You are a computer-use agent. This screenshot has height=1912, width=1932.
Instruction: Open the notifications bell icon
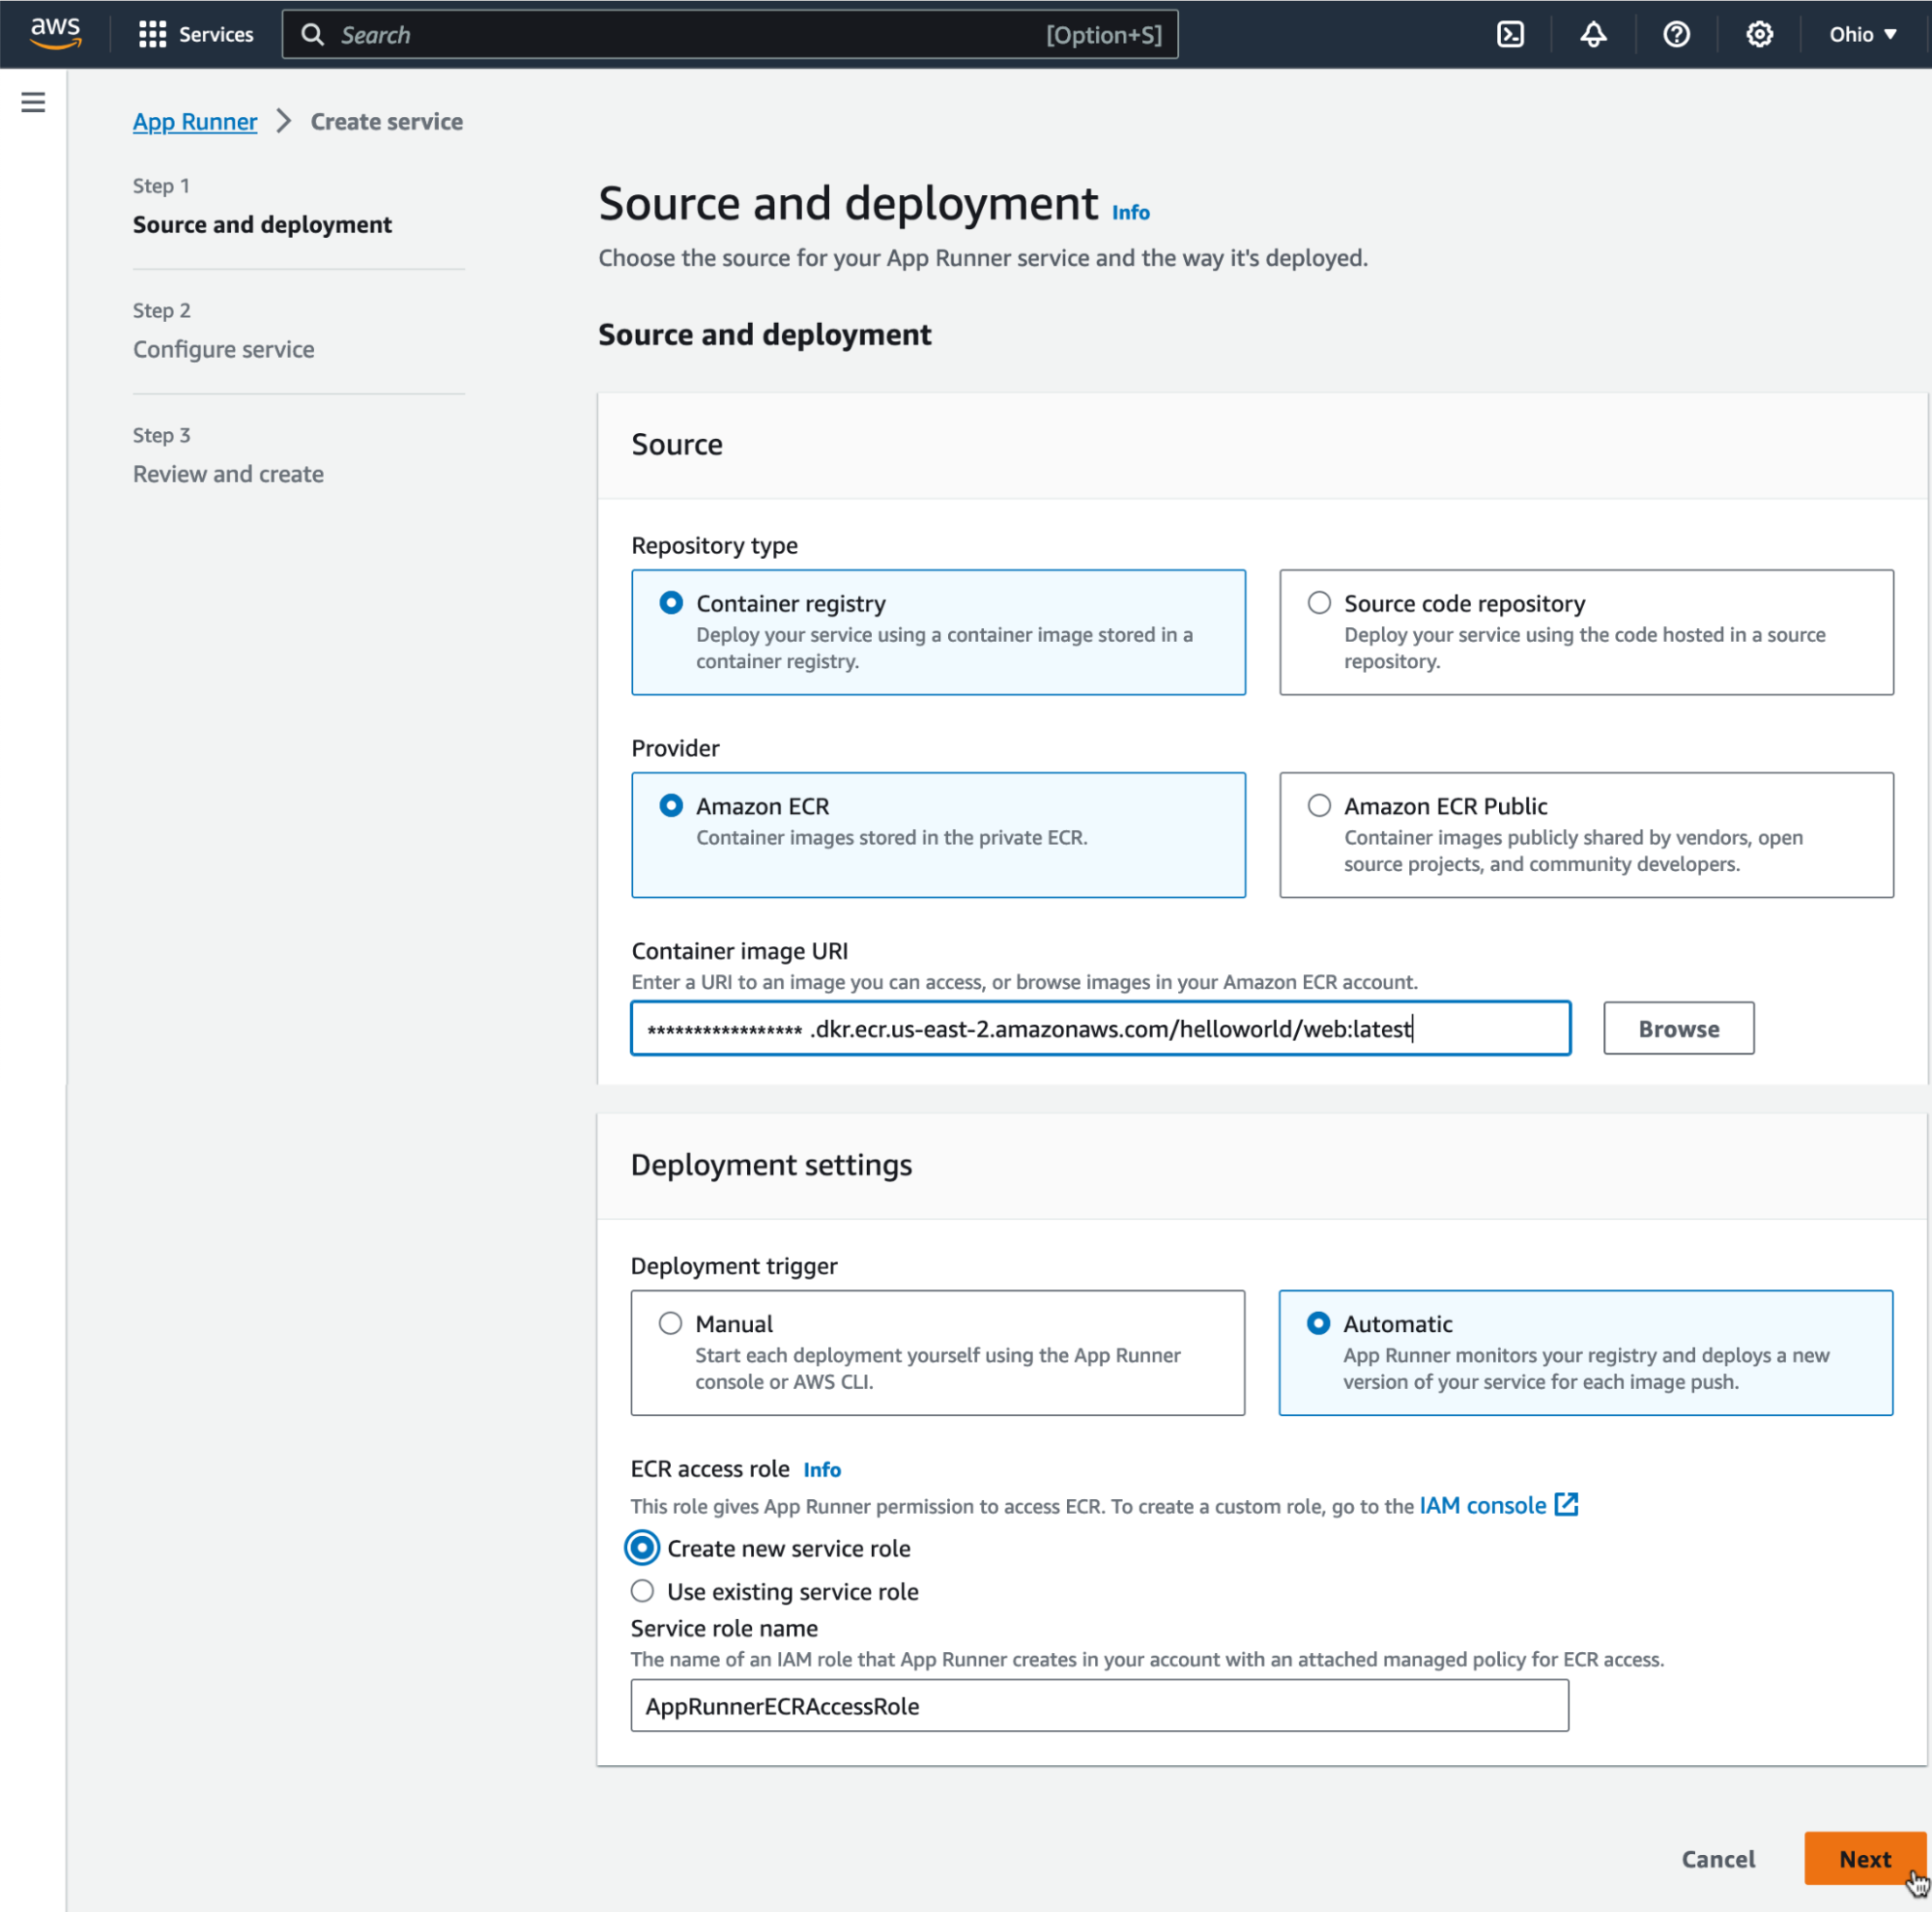1593,34
